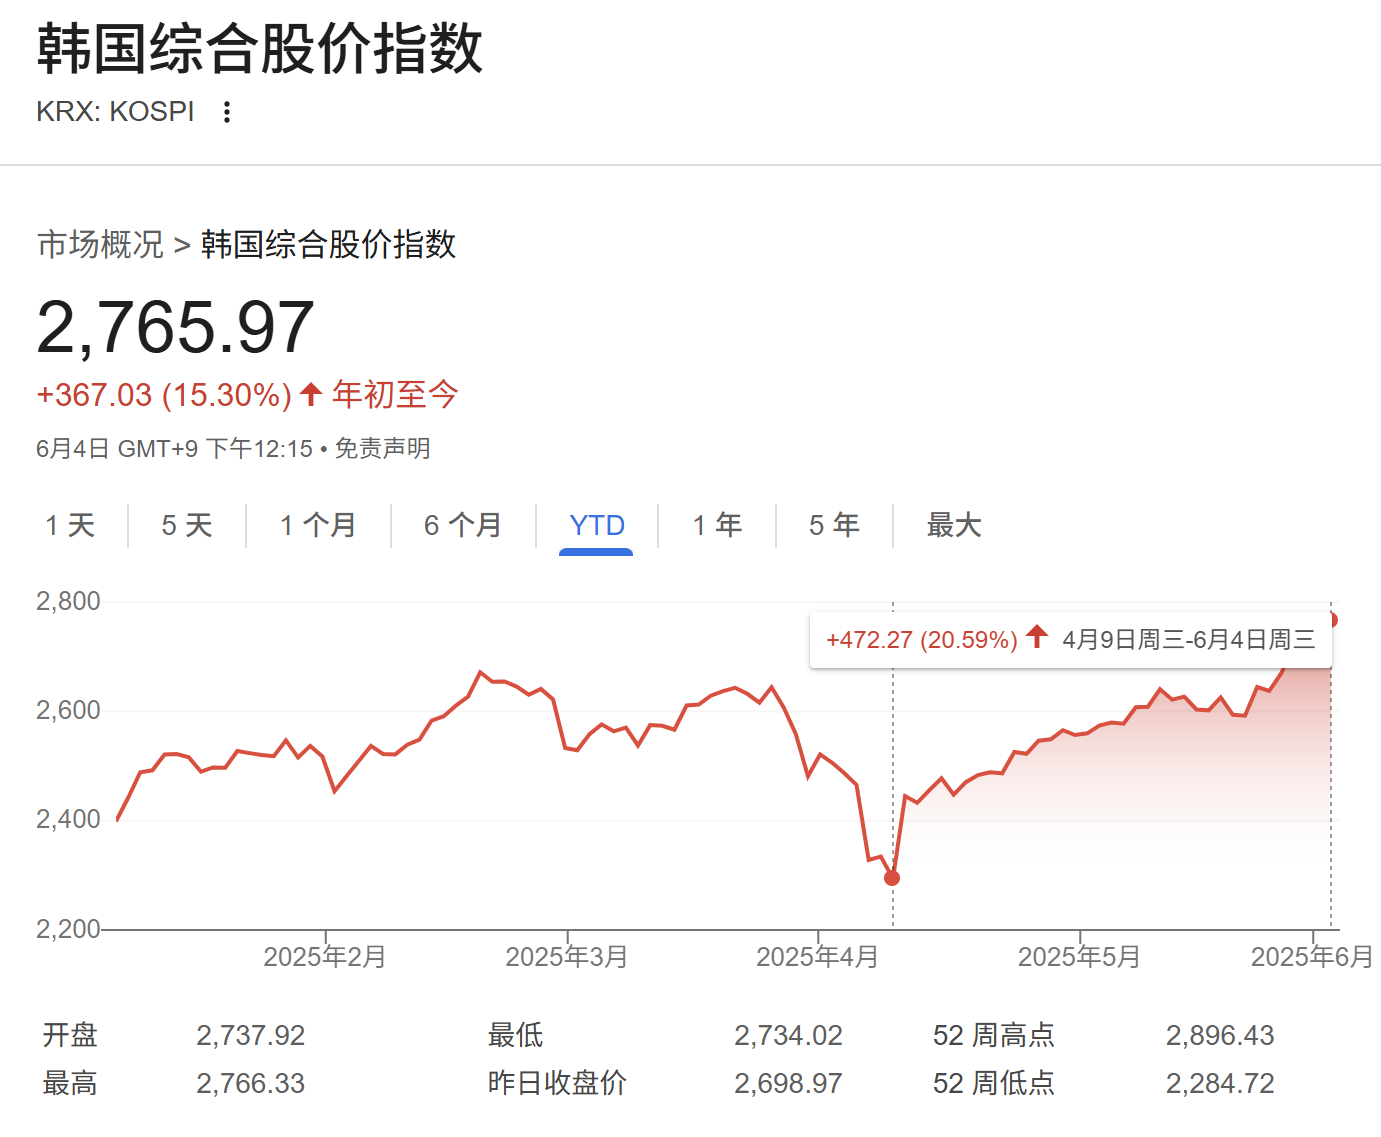Open the KRX: KOSPI overflow menu
Image resolution: width=1381 pixels, height=1137 pixels.
228,111
